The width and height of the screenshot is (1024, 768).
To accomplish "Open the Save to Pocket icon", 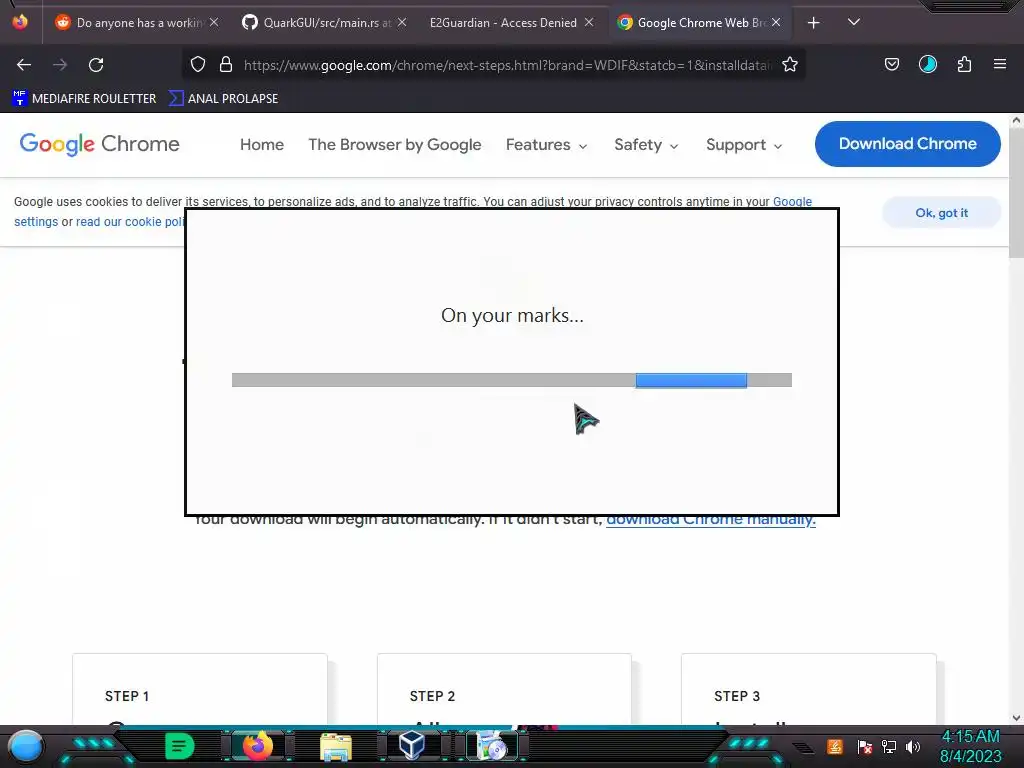I will (x=891, y=65).
